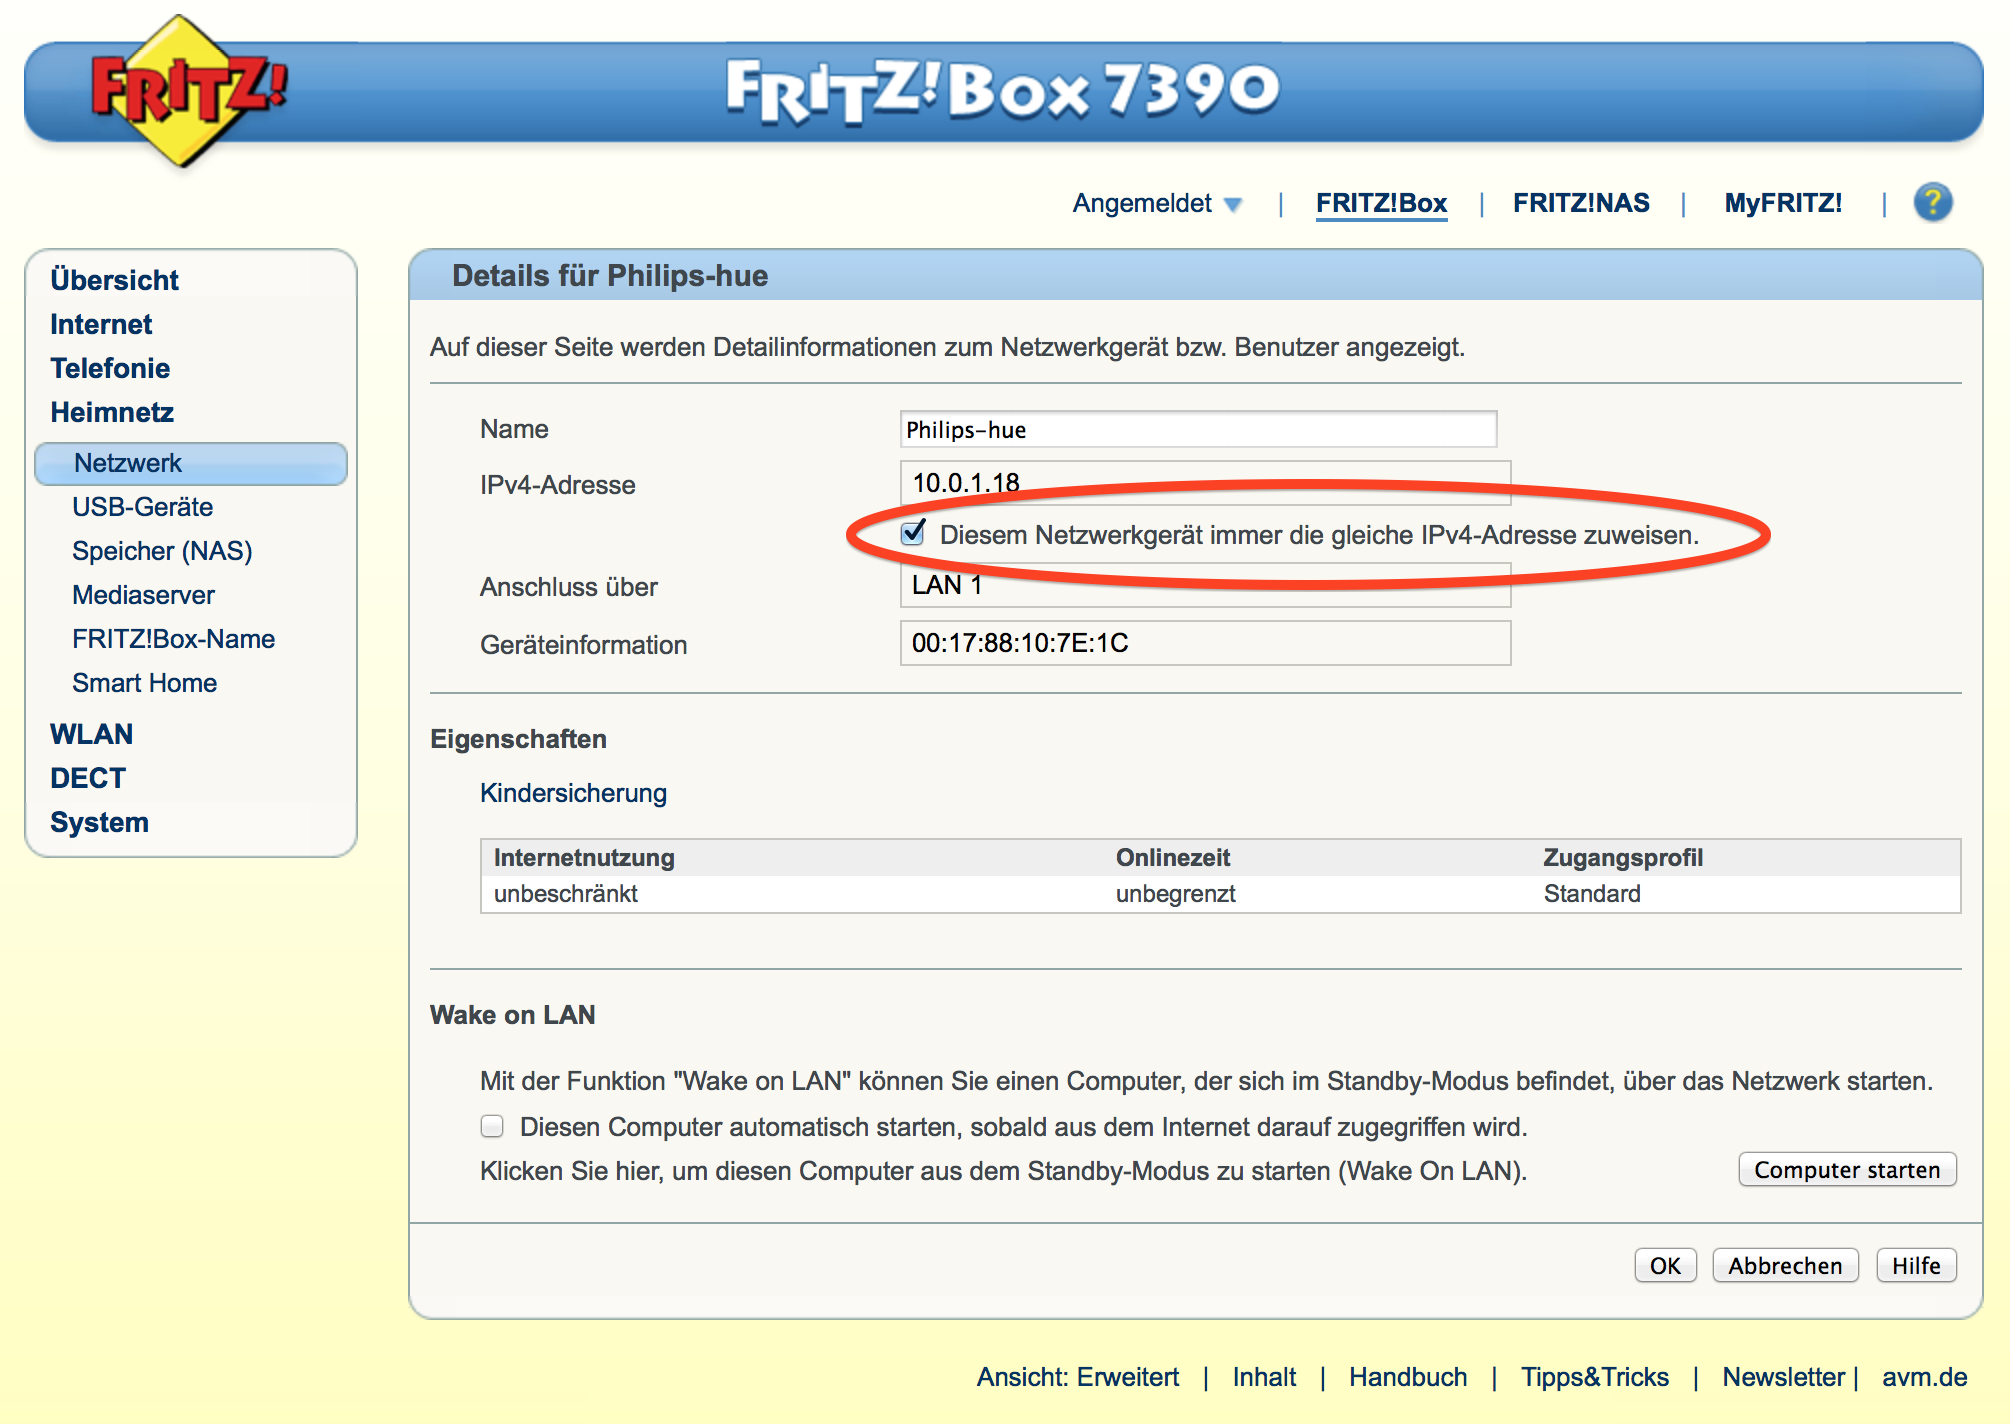Open the Telefonie sidebar menu
The image size is (2010, 1424).
tap(110, 368)
